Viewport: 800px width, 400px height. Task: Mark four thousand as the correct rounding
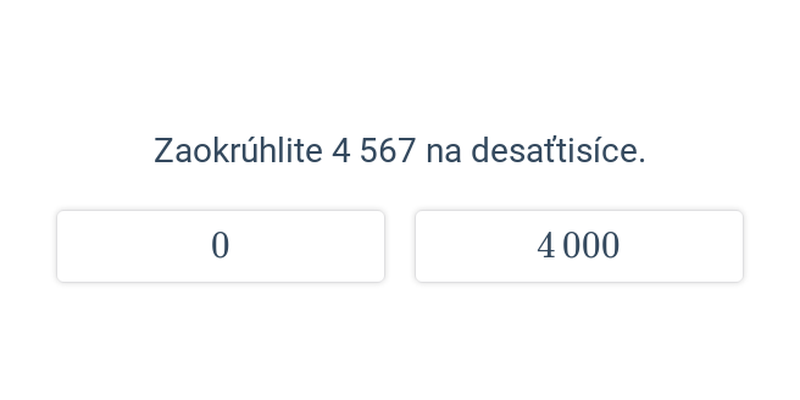[x=579, y=246]
